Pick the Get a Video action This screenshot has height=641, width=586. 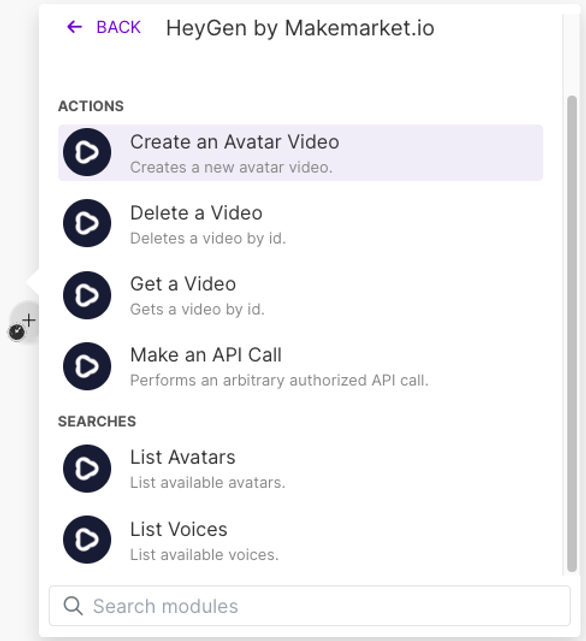pyautogui.click(x=301, y=295)
